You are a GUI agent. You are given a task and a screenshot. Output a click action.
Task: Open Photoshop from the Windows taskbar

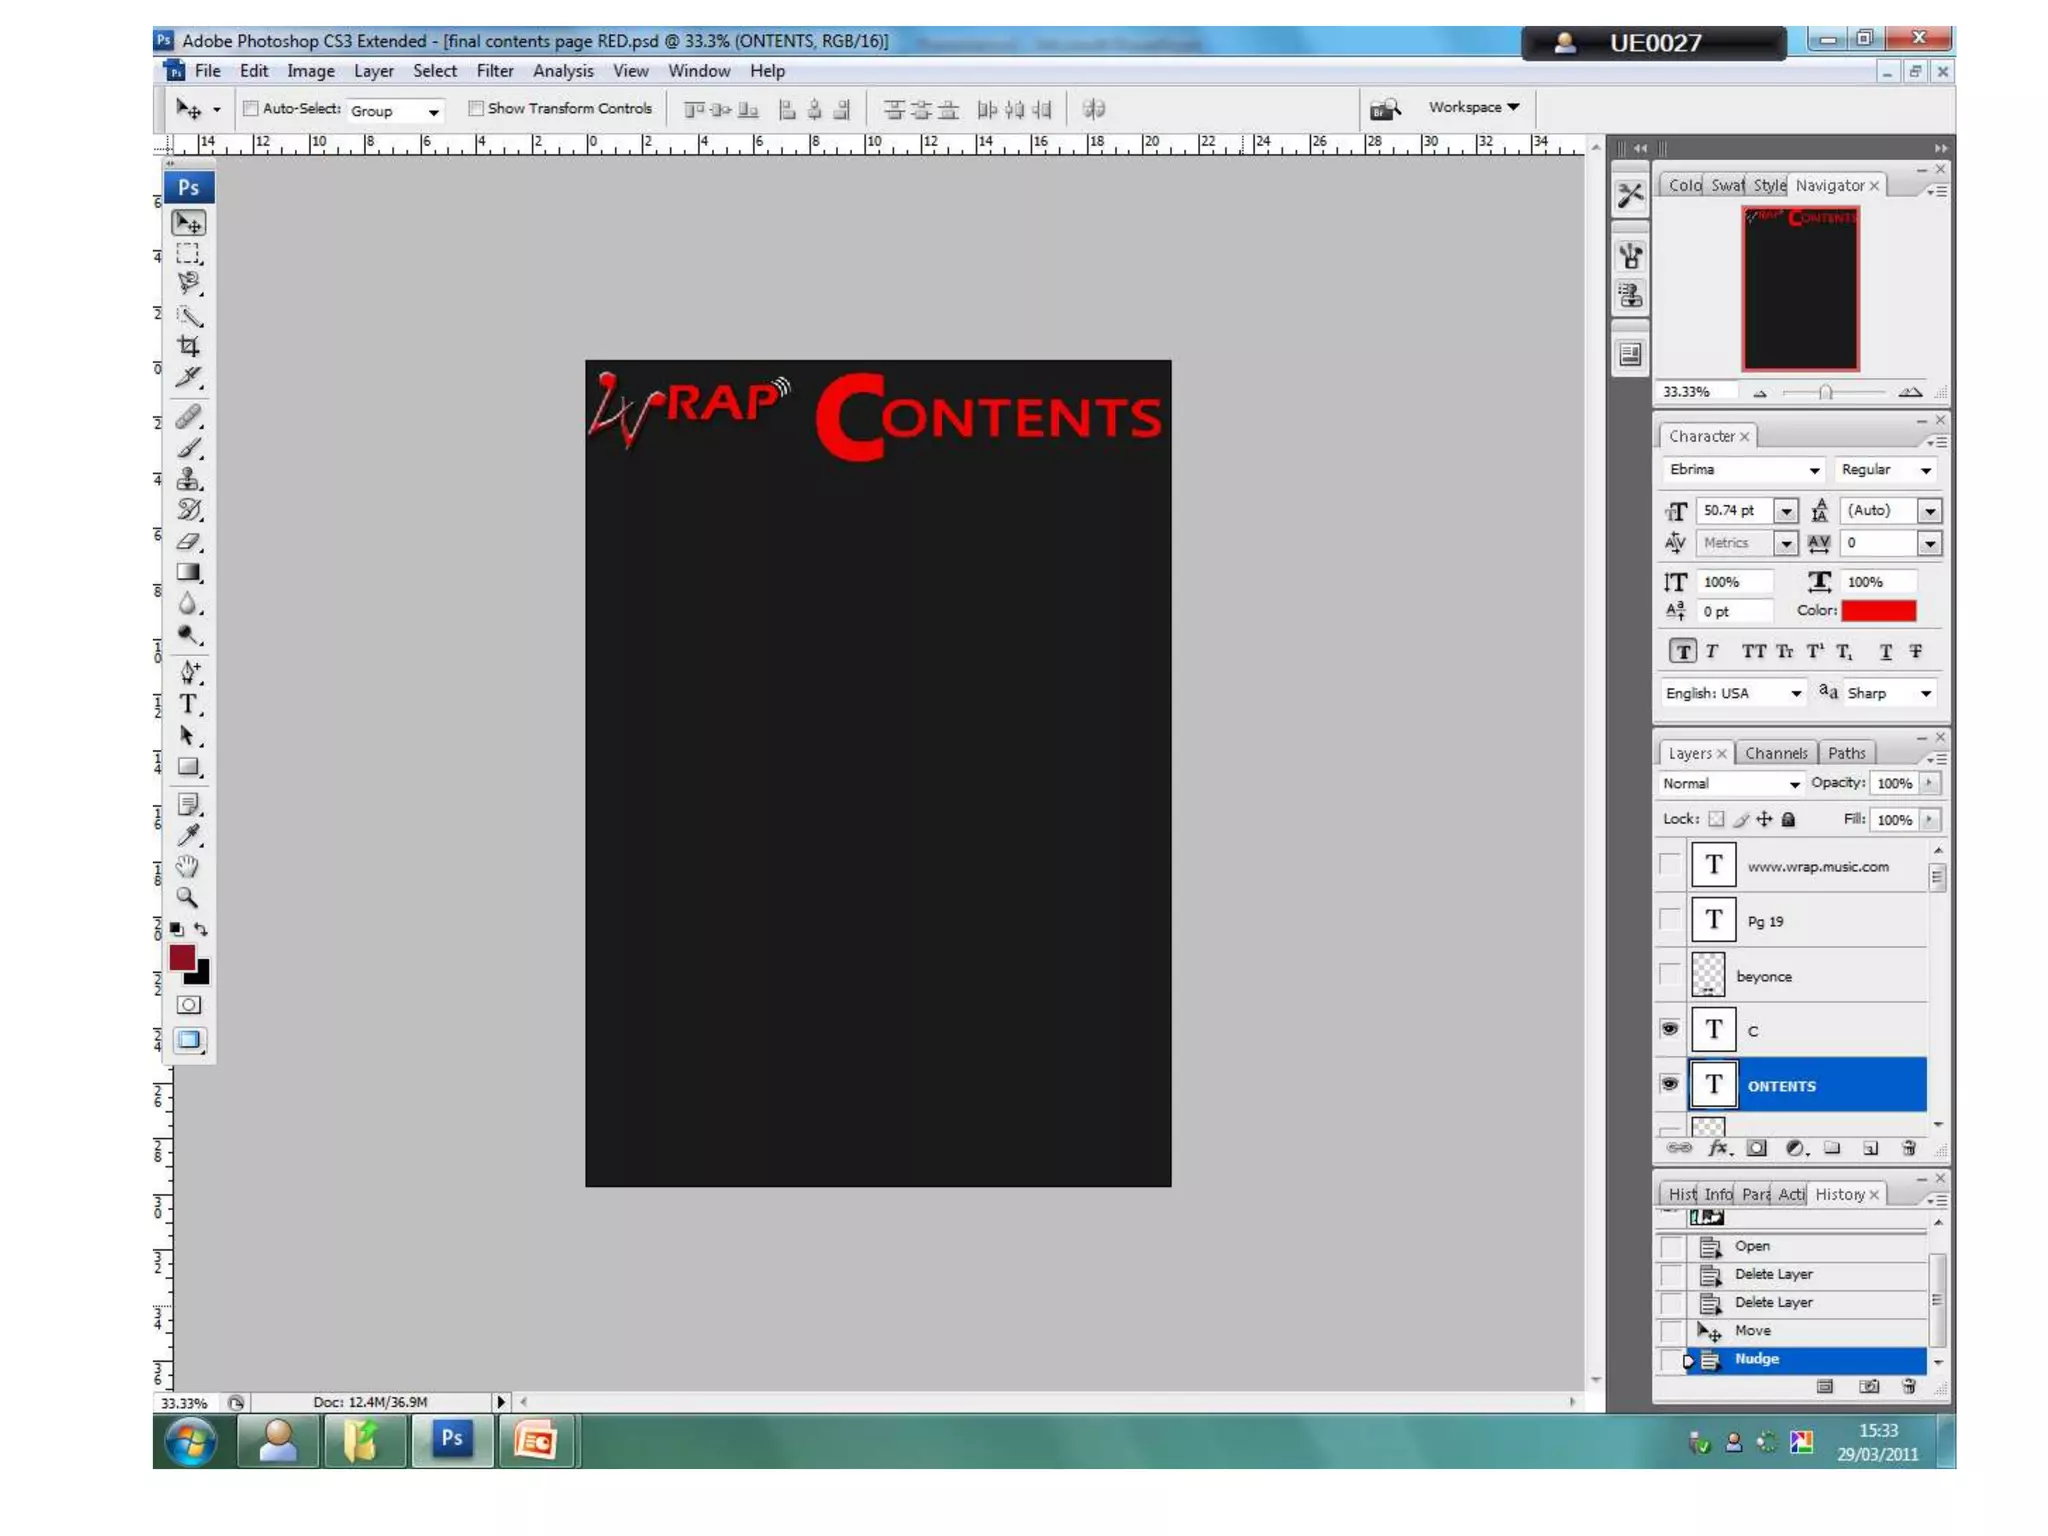(452, 1439)
